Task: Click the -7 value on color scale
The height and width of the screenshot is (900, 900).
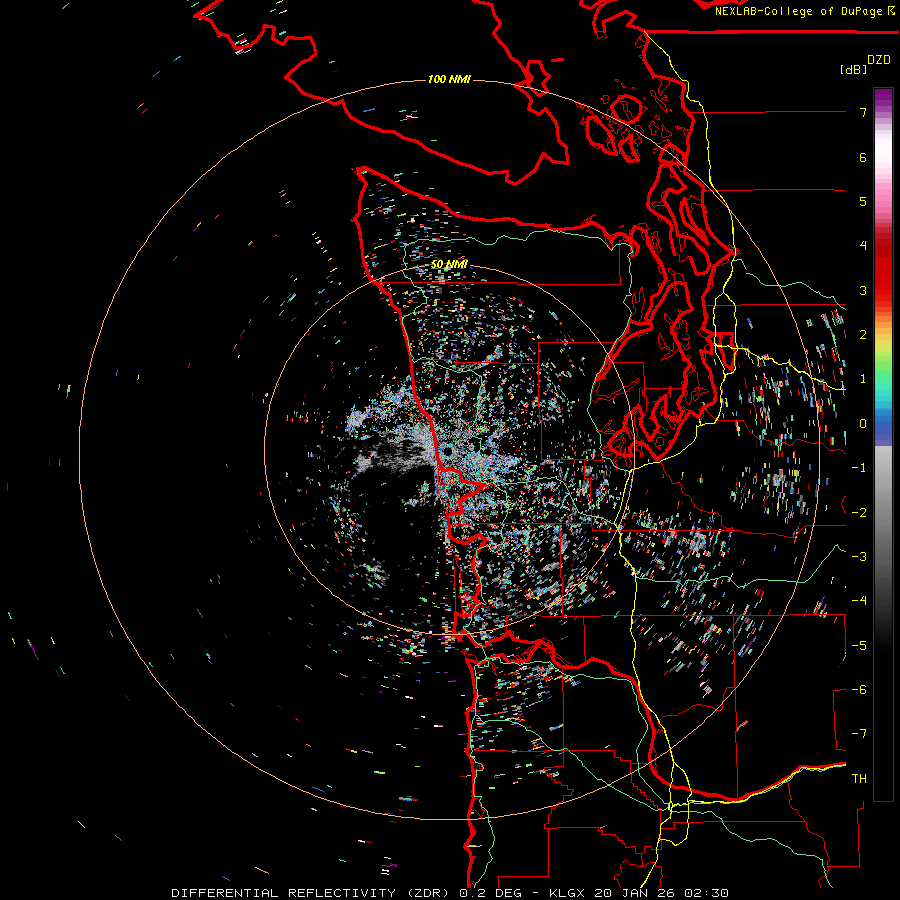Action: click(859, 734)
